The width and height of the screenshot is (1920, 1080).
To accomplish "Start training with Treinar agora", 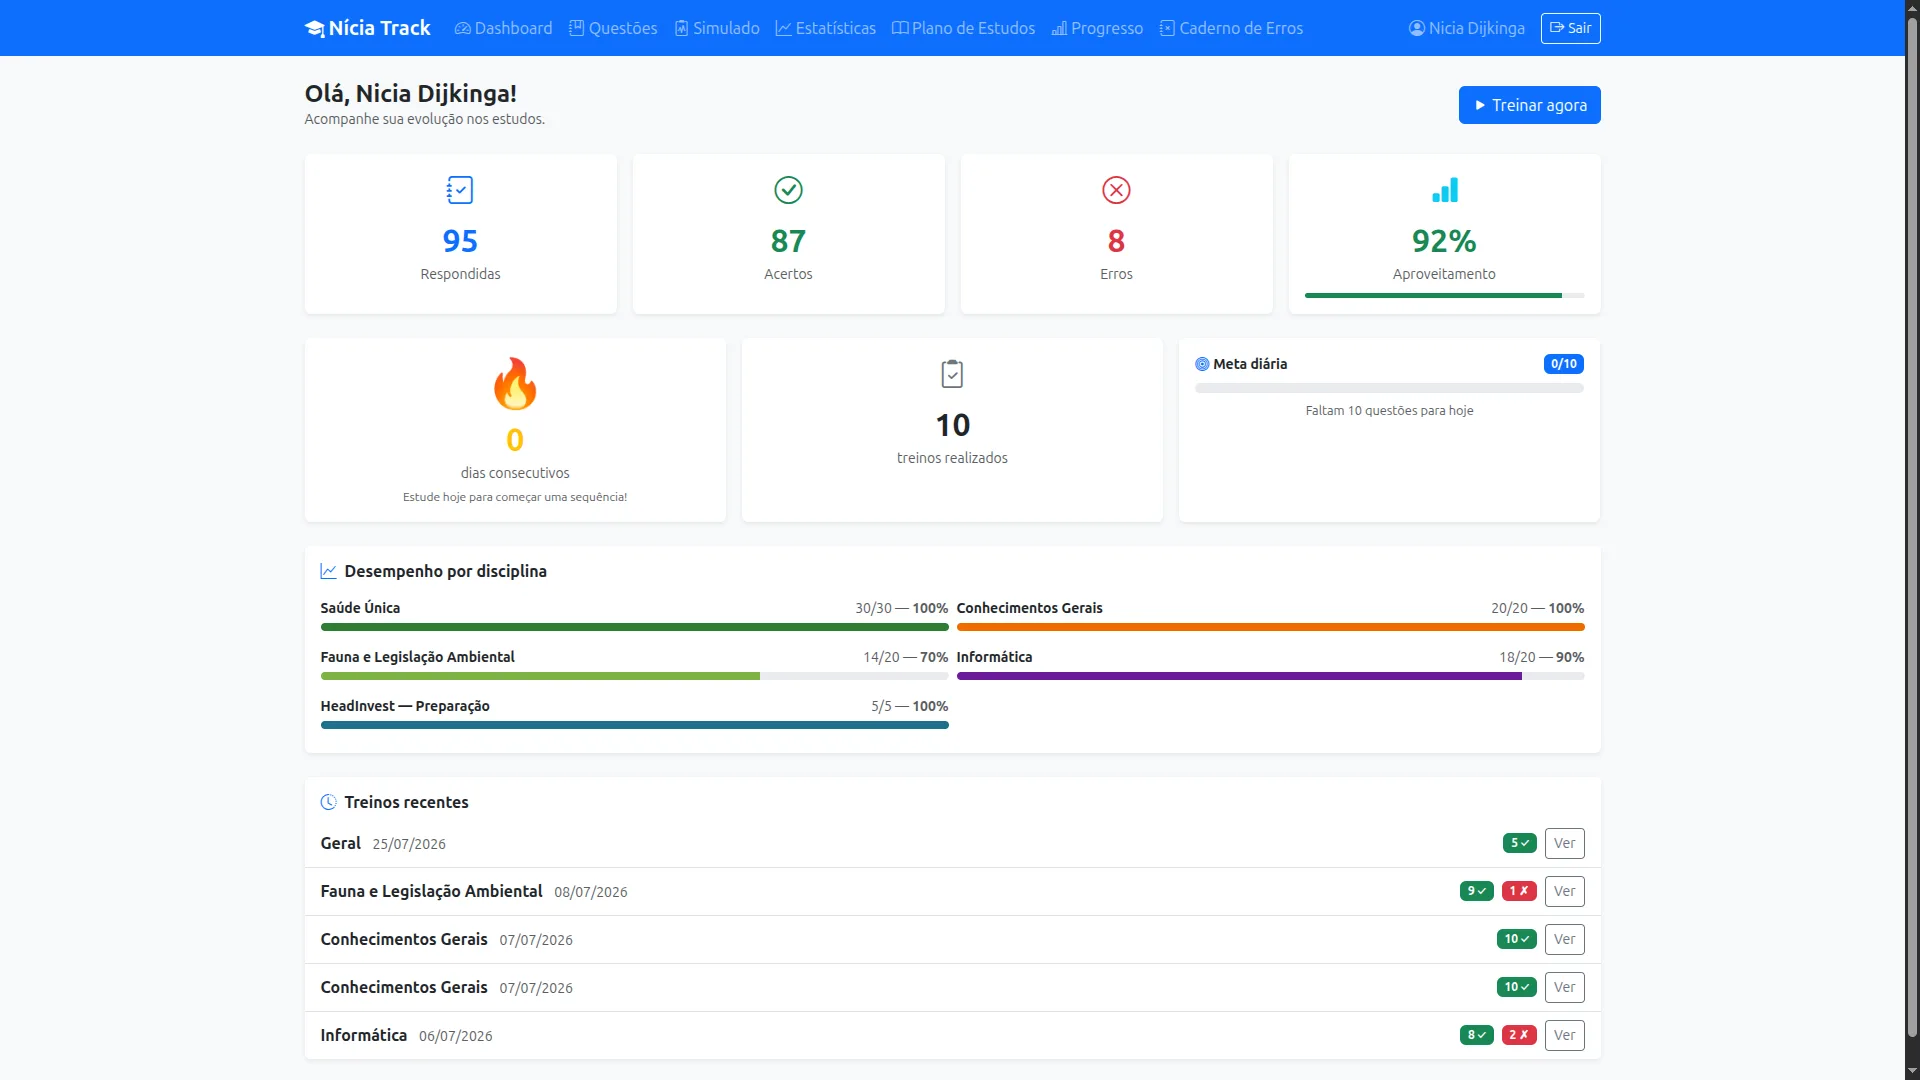I will pos(1529,105).
